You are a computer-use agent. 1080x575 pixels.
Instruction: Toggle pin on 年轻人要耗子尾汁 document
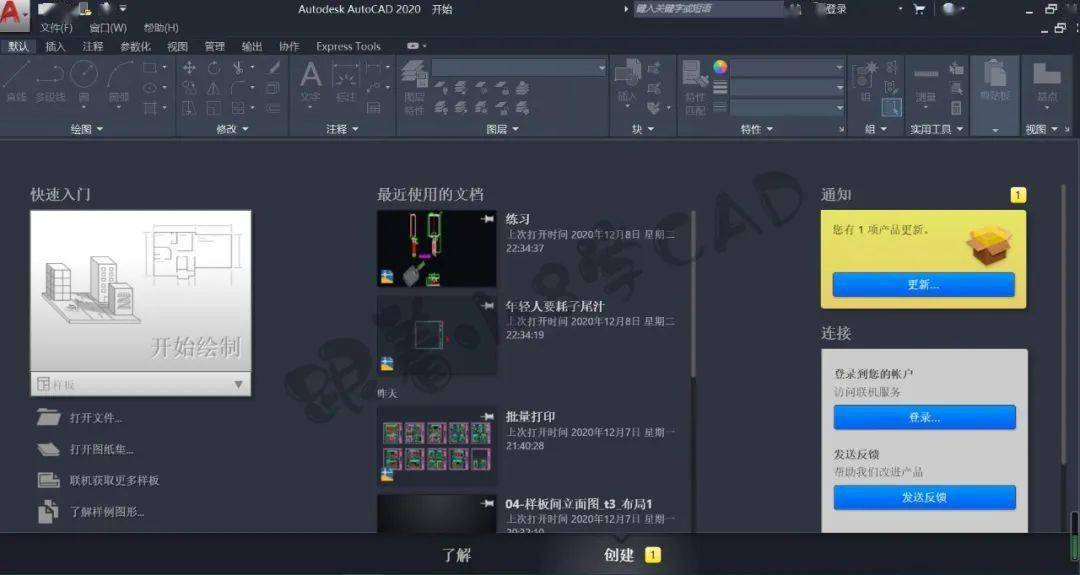488,306
